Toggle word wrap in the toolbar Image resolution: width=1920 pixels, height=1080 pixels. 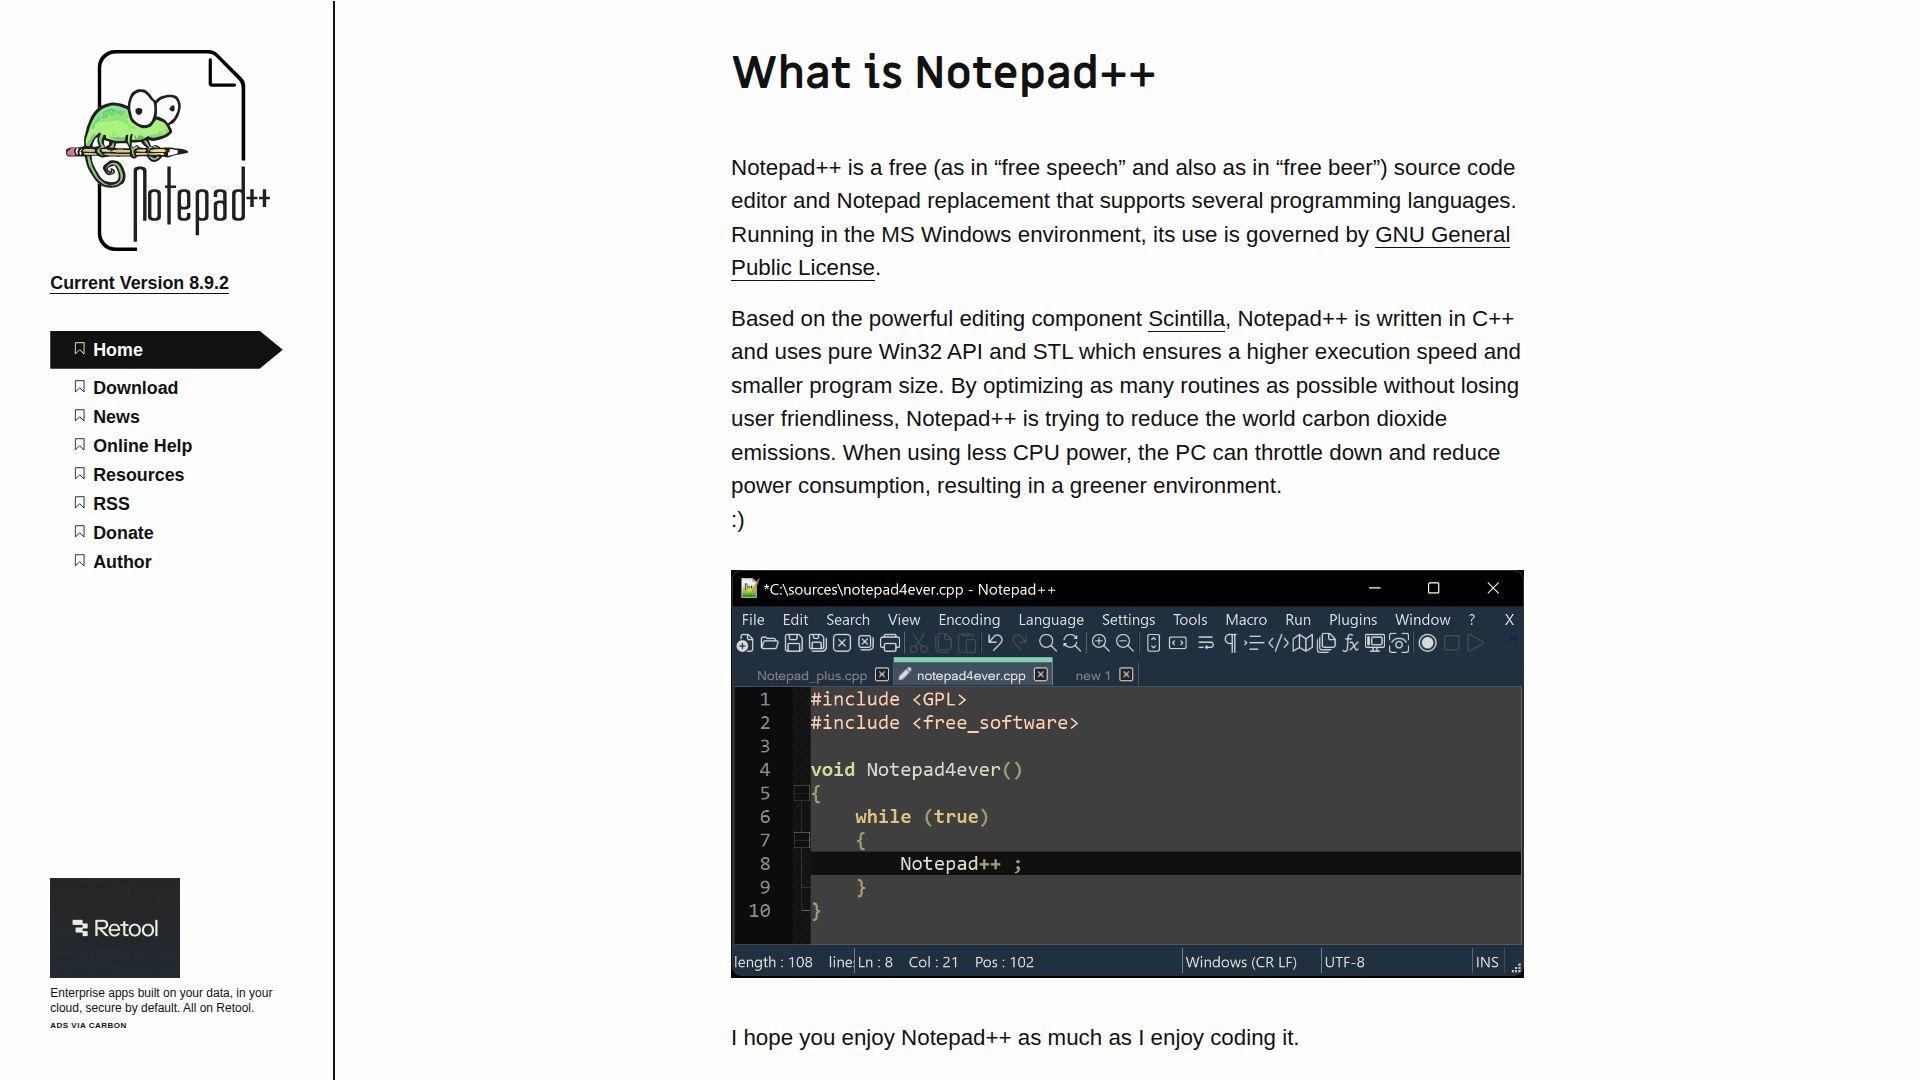pyautogui.click(x=1204, y=643)
